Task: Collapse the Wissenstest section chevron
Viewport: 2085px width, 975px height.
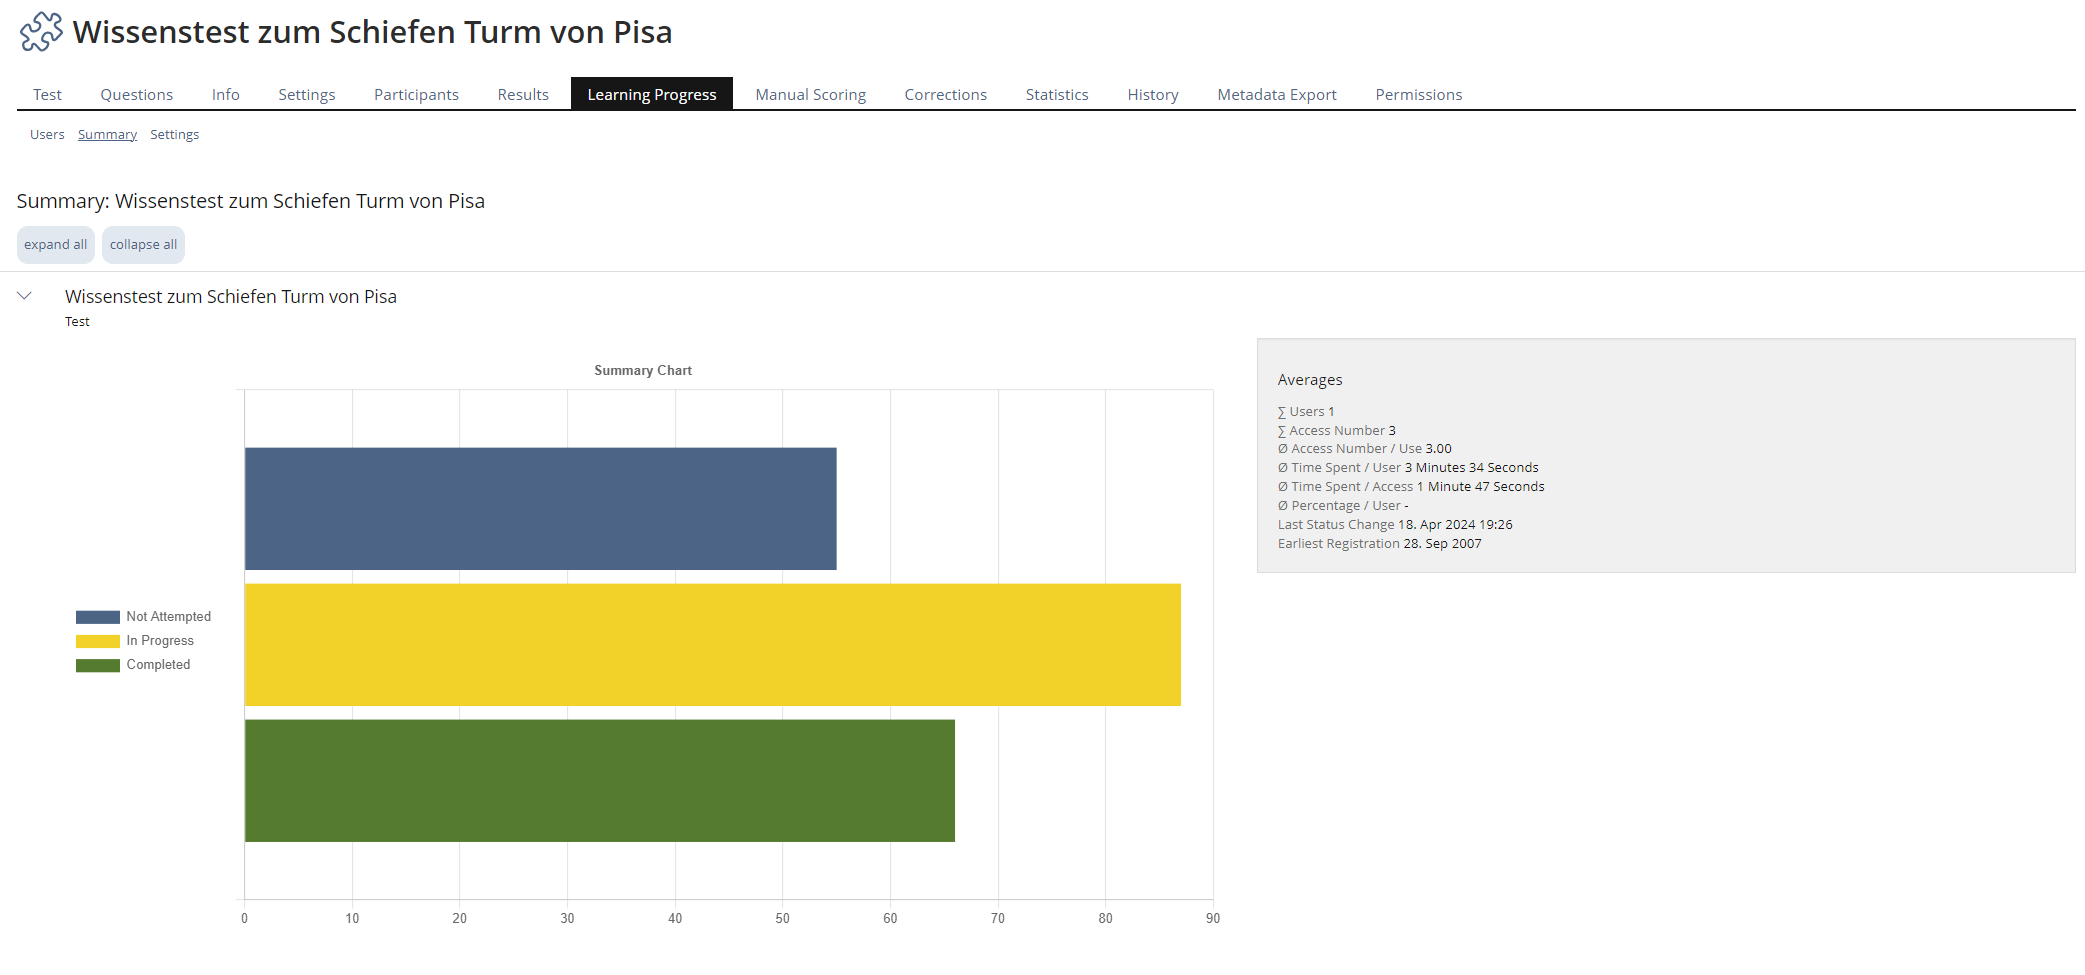Action: tap(25, 296)
